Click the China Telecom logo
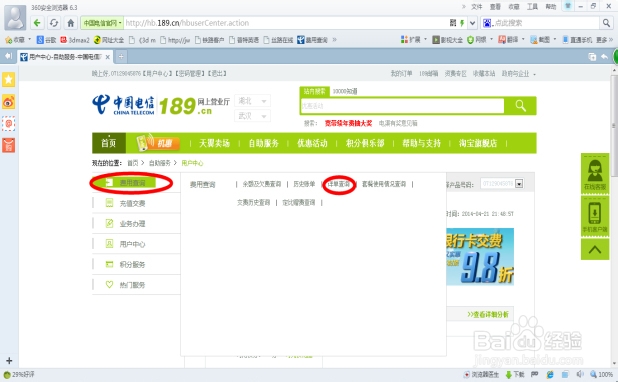The width and height of the screenshot is (618, 382). tap(123, 105)
